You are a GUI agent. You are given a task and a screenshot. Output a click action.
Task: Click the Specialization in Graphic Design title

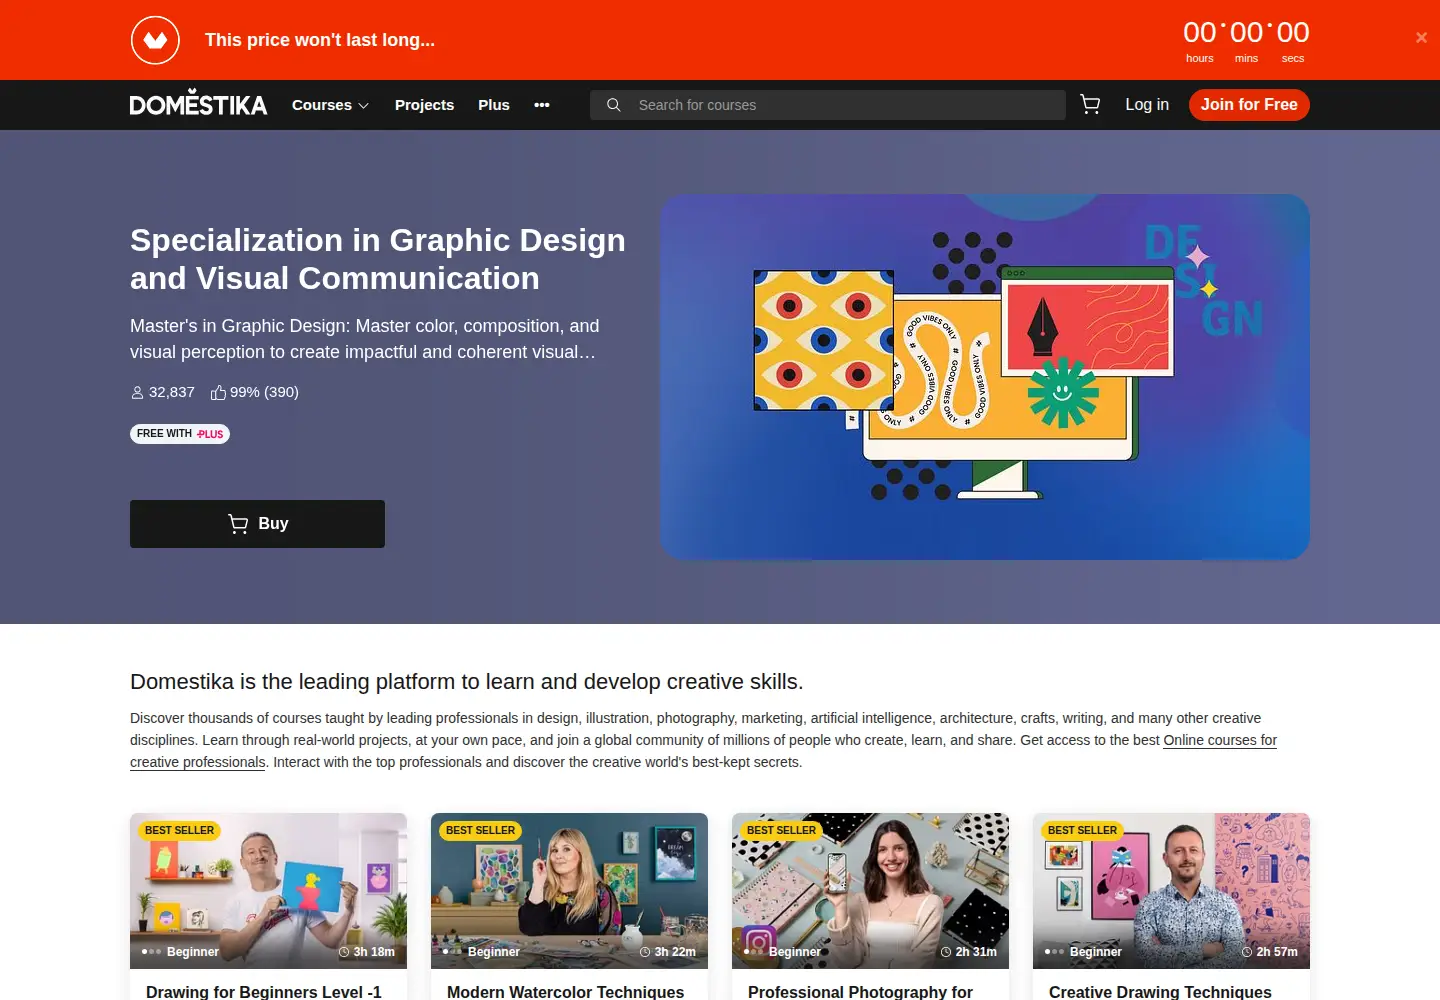(378, 259)
